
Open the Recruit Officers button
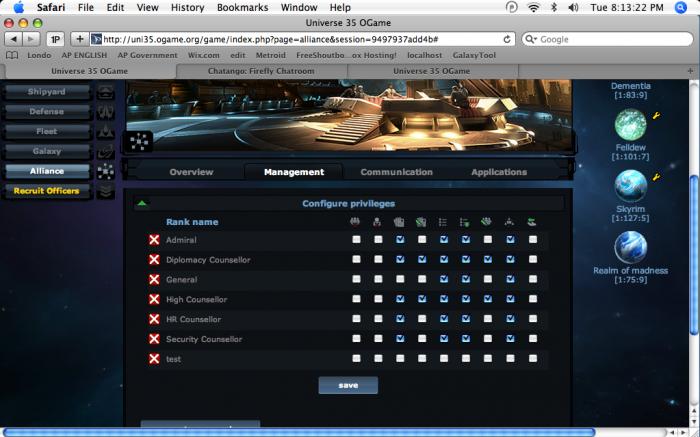tap(46, 191)
